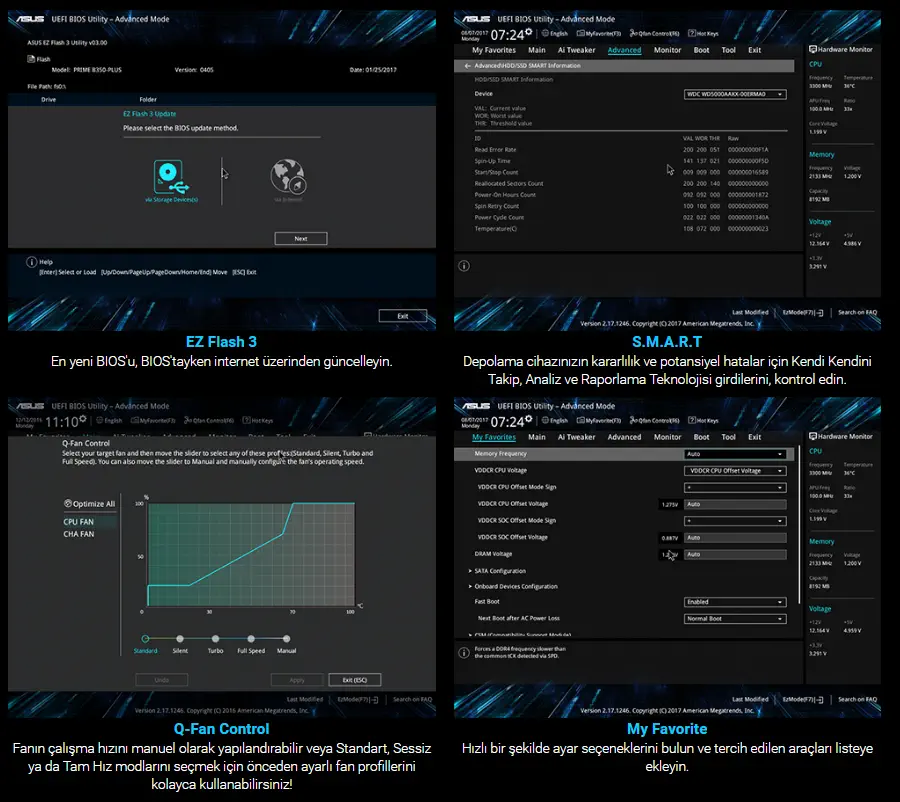The height and width of the screenshot is (802, 900).
Task: Open Hot Keys in the S.M.A.R.T screenshot toolbar
Action: pyautogui.click(x=703, y=33)
